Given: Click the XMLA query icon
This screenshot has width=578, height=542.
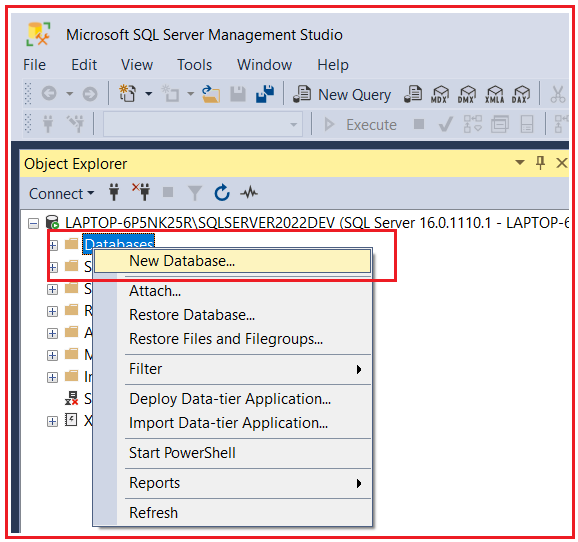Looking at the screenshot, I should click(494, 94).
